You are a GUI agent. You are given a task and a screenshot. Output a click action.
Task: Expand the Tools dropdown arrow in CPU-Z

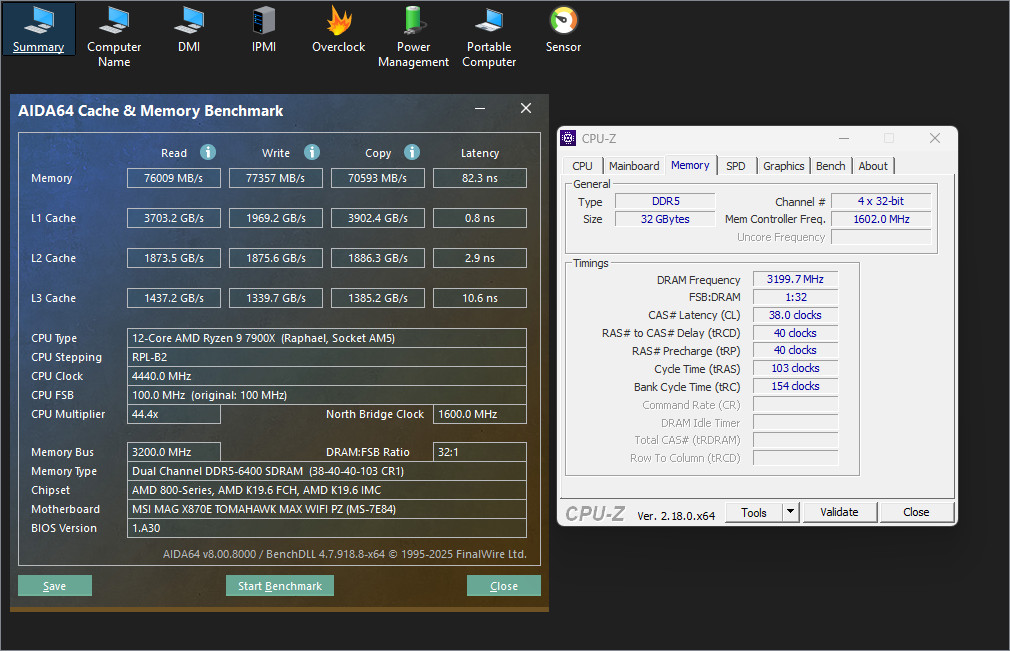point(790,512)
